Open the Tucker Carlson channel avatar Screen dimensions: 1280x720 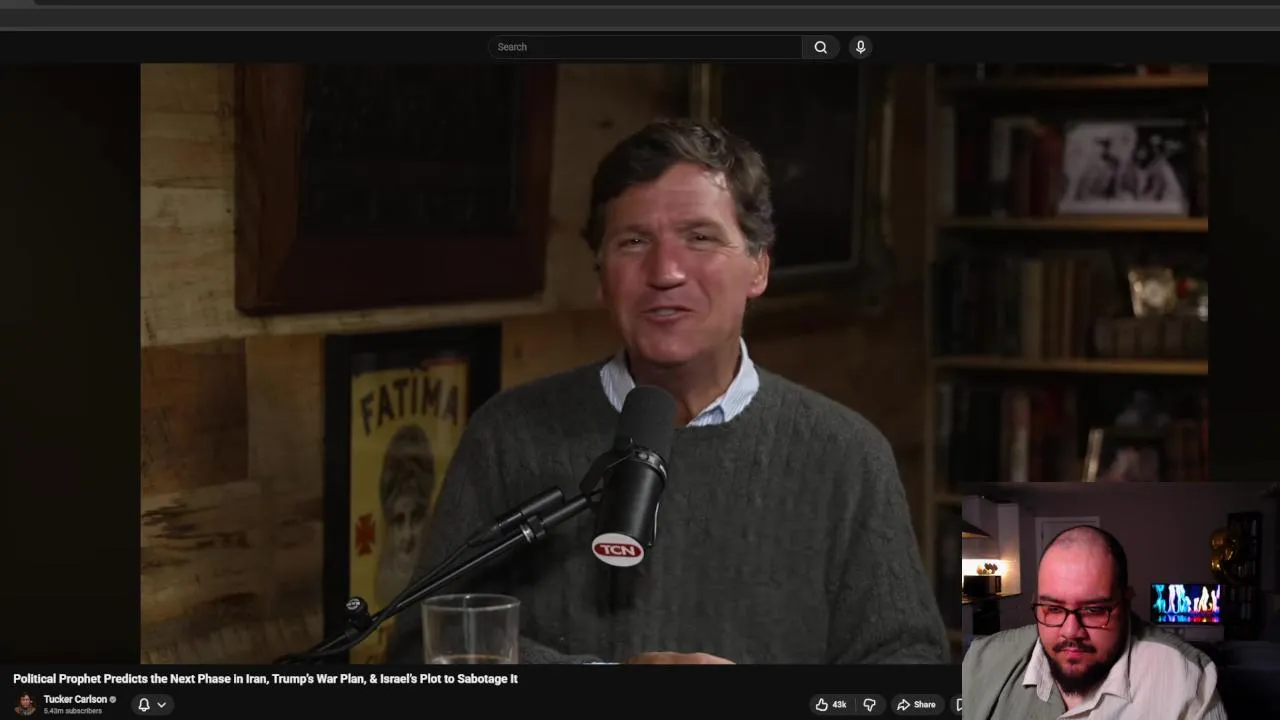click(x=25, y=704)
